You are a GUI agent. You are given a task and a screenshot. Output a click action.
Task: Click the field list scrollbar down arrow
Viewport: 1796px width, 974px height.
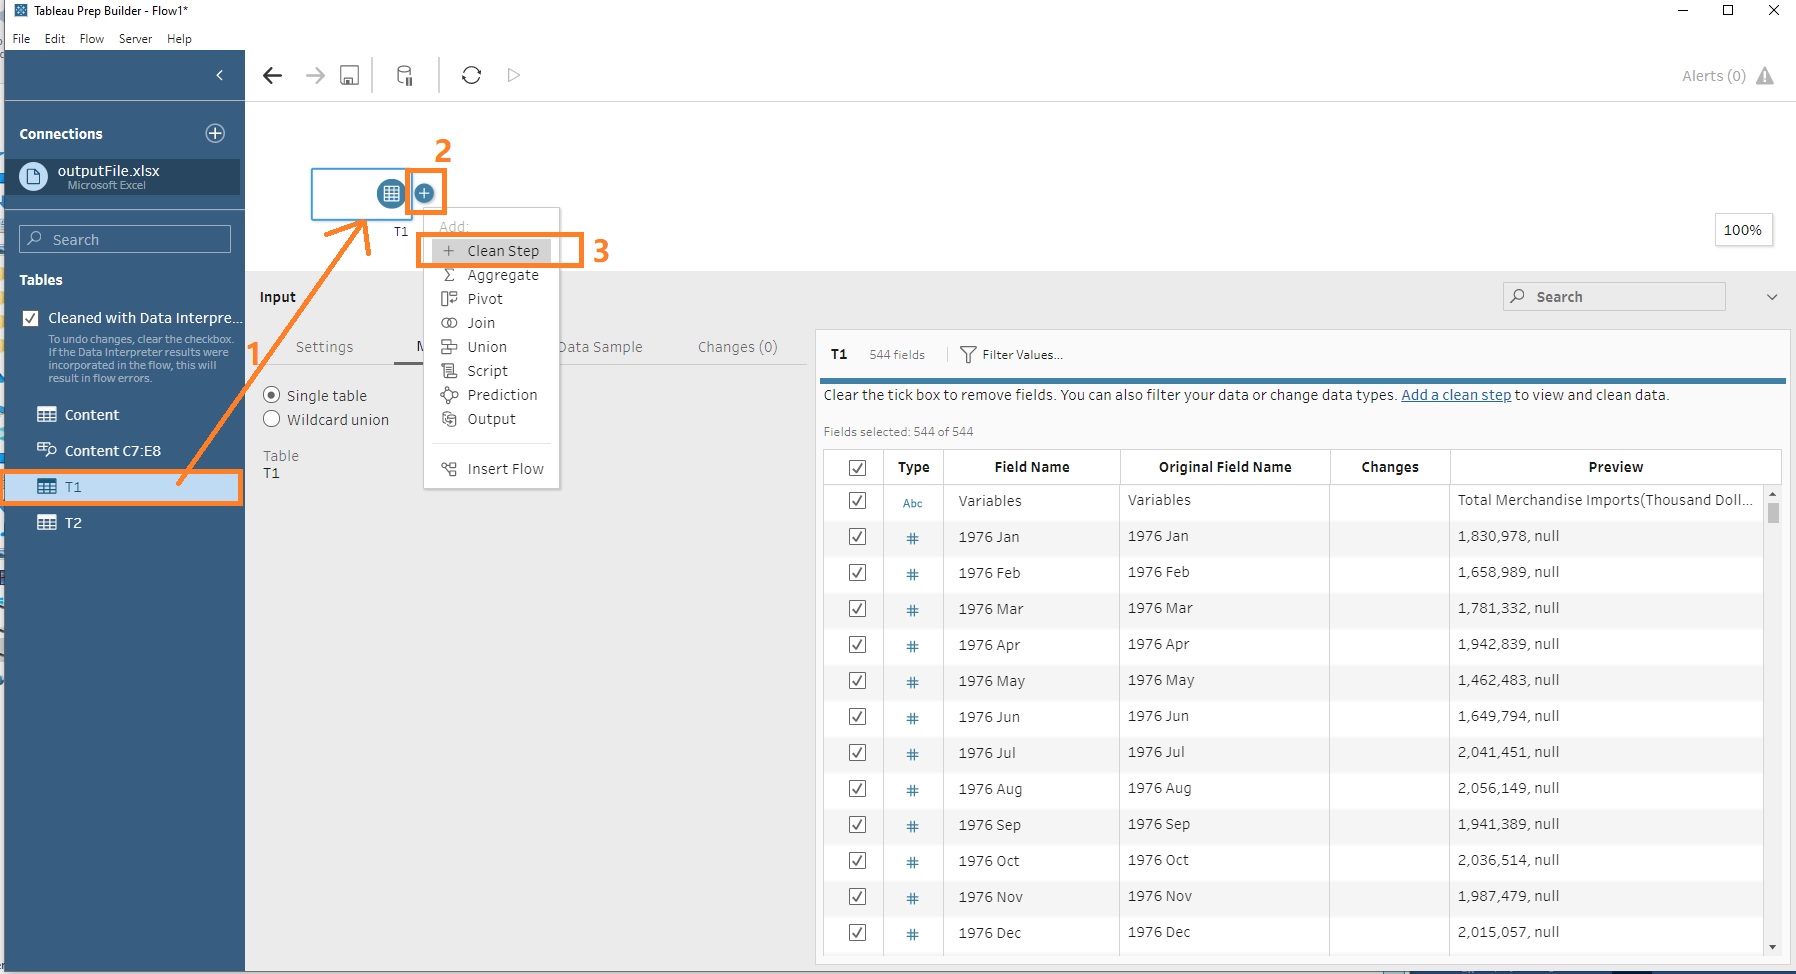(x=1773, y=947)
